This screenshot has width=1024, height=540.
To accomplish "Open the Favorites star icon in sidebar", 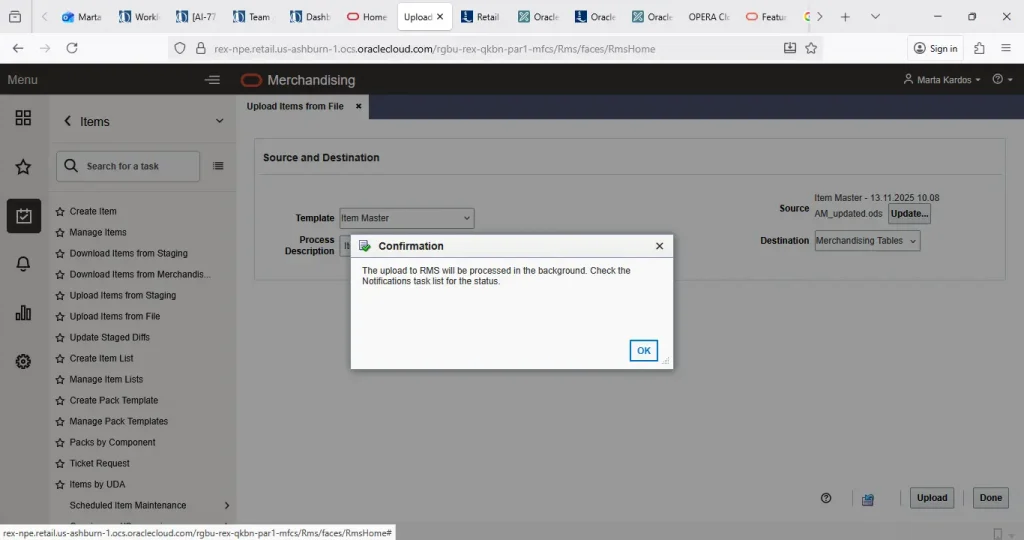I will coord(23,167).
